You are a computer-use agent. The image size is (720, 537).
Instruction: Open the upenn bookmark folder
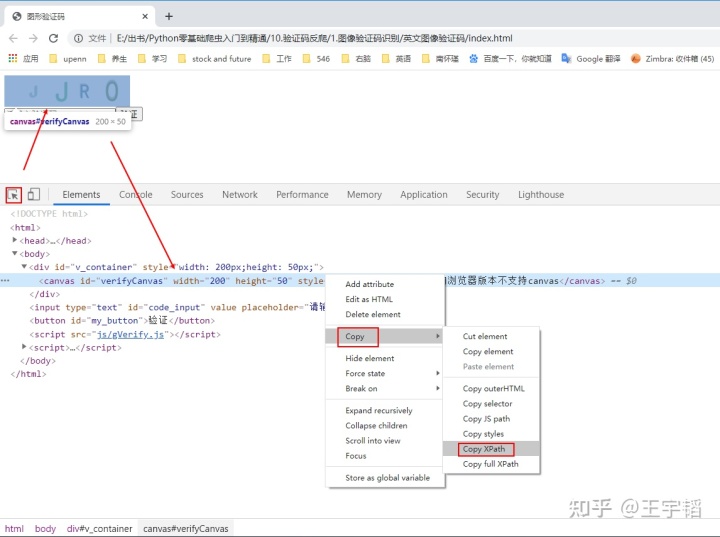click(x=68, y=59)
